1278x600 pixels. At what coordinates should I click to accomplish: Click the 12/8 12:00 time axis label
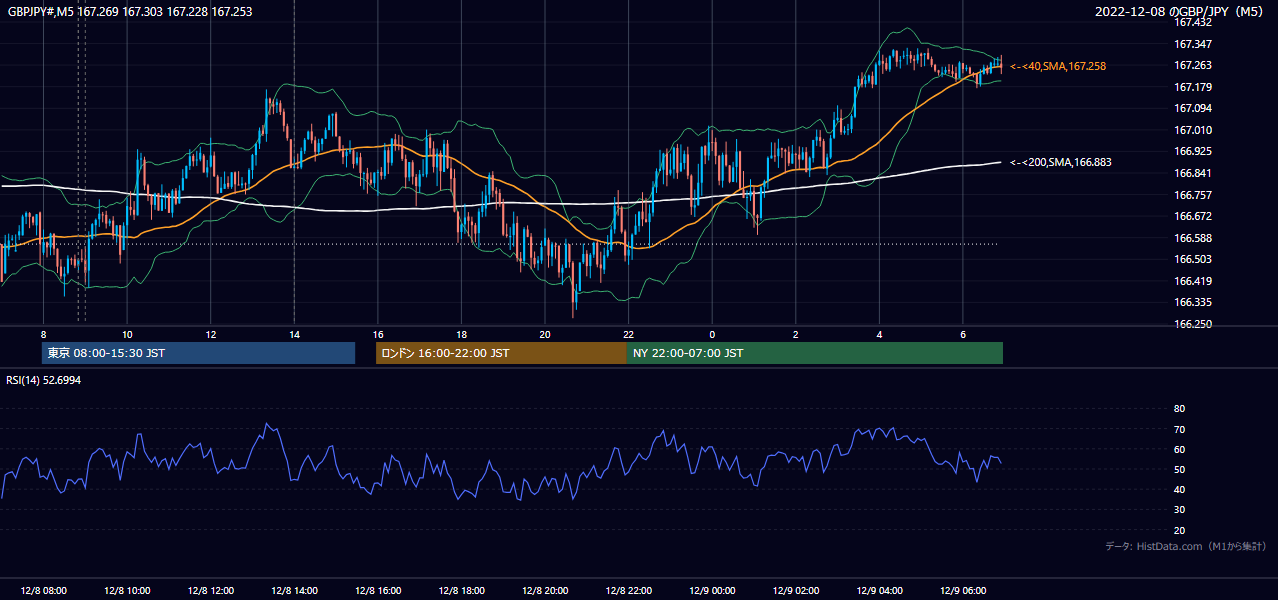[210, 591]
